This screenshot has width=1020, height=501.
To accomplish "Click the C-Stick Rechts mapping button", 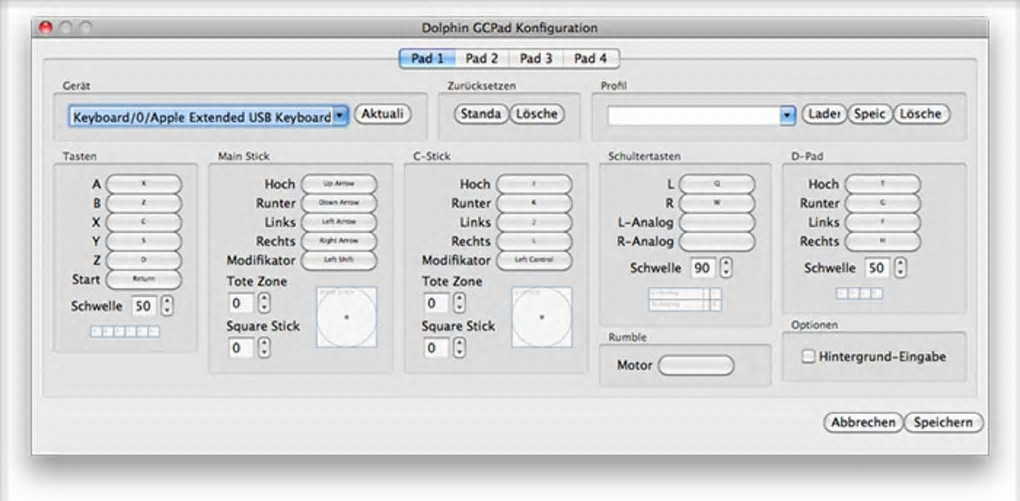I will [x=534, y=241].
